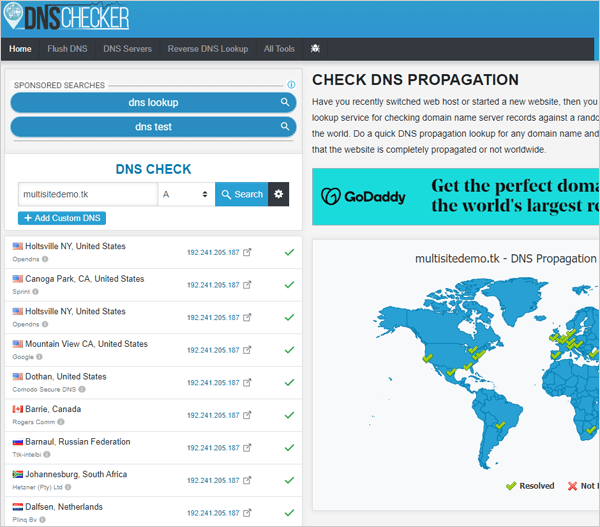Click Mountain View IP address link
Viewport: 600px width, 527px height.
(213, 350)
